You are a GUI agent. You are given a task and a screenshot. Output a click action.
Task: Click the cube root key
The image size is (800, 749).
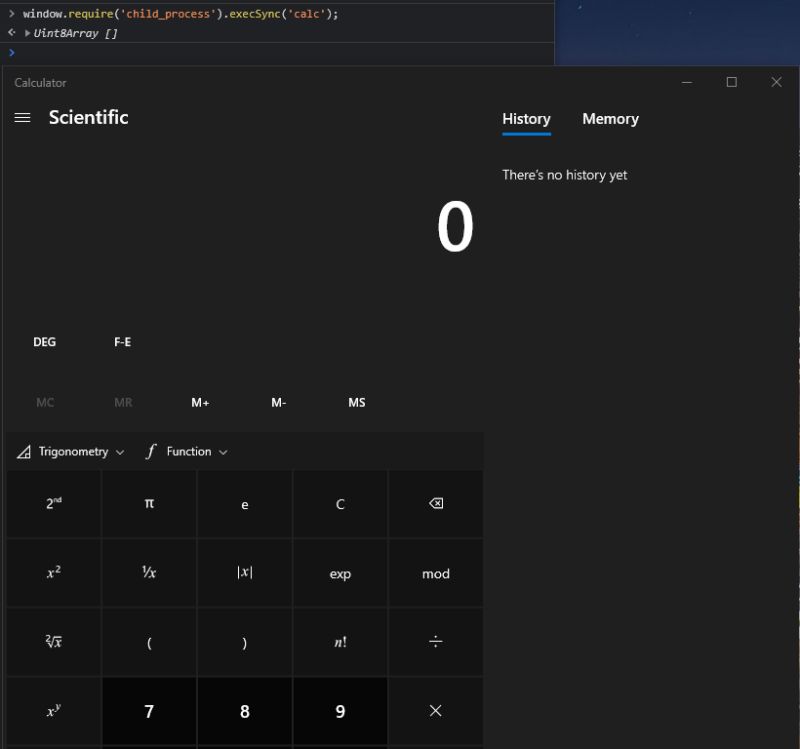coord(53,642)
